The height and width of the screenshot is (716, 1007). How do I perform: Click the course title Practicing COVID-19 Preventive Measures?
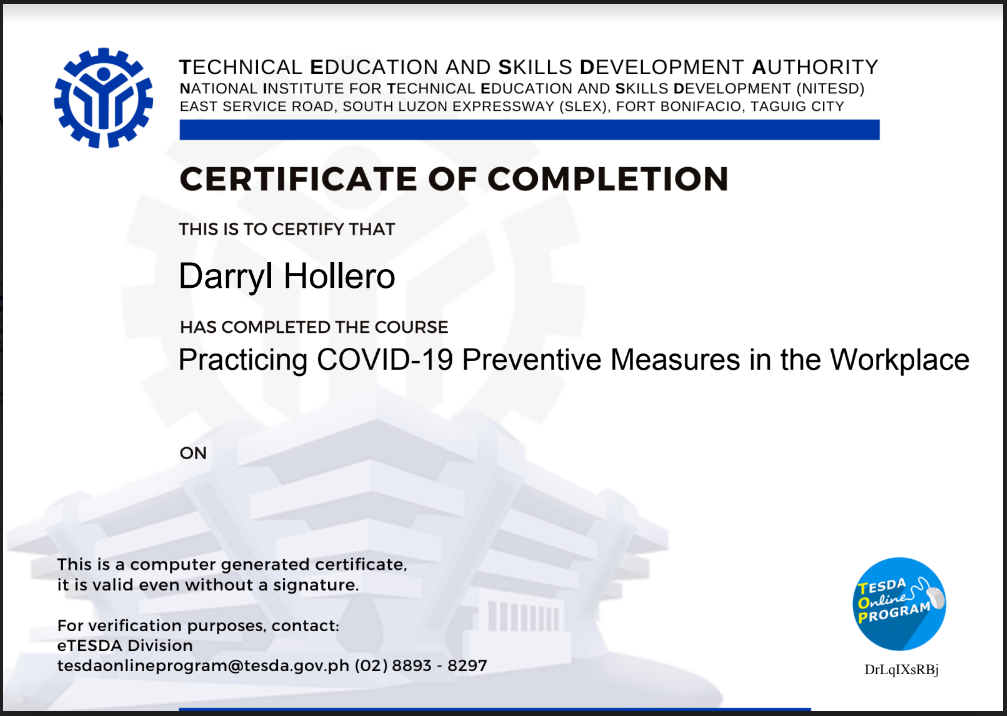pos(573,359)
